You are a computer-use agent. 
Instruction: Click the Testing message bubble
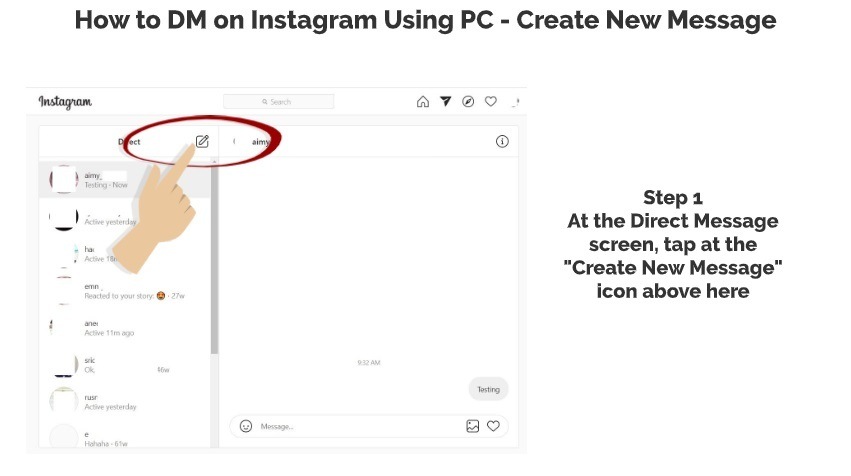coord(488,389)
